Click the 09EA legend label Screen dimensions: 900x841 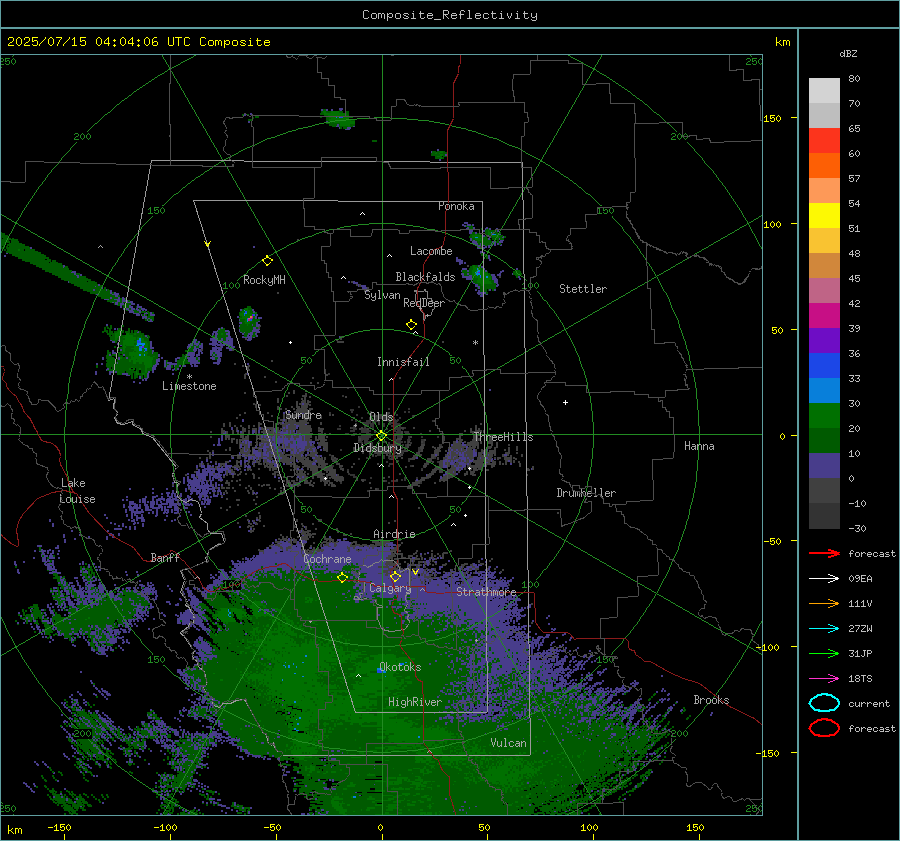coord(860,579)
